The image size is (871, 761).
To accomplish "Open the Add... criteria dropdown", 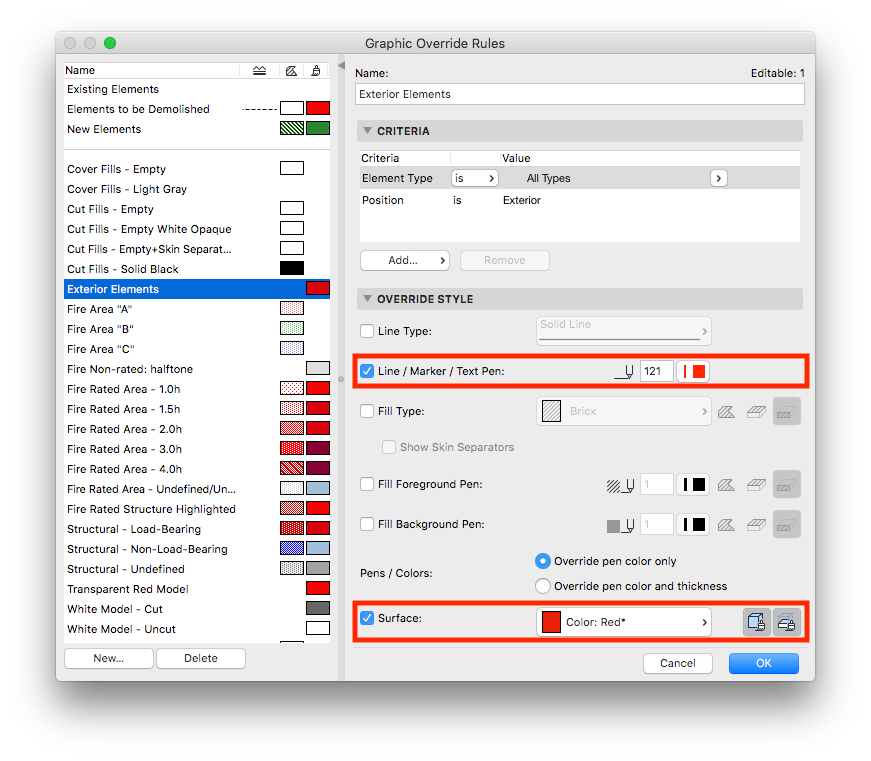I will pyautogui.click(x=405, y=261).
